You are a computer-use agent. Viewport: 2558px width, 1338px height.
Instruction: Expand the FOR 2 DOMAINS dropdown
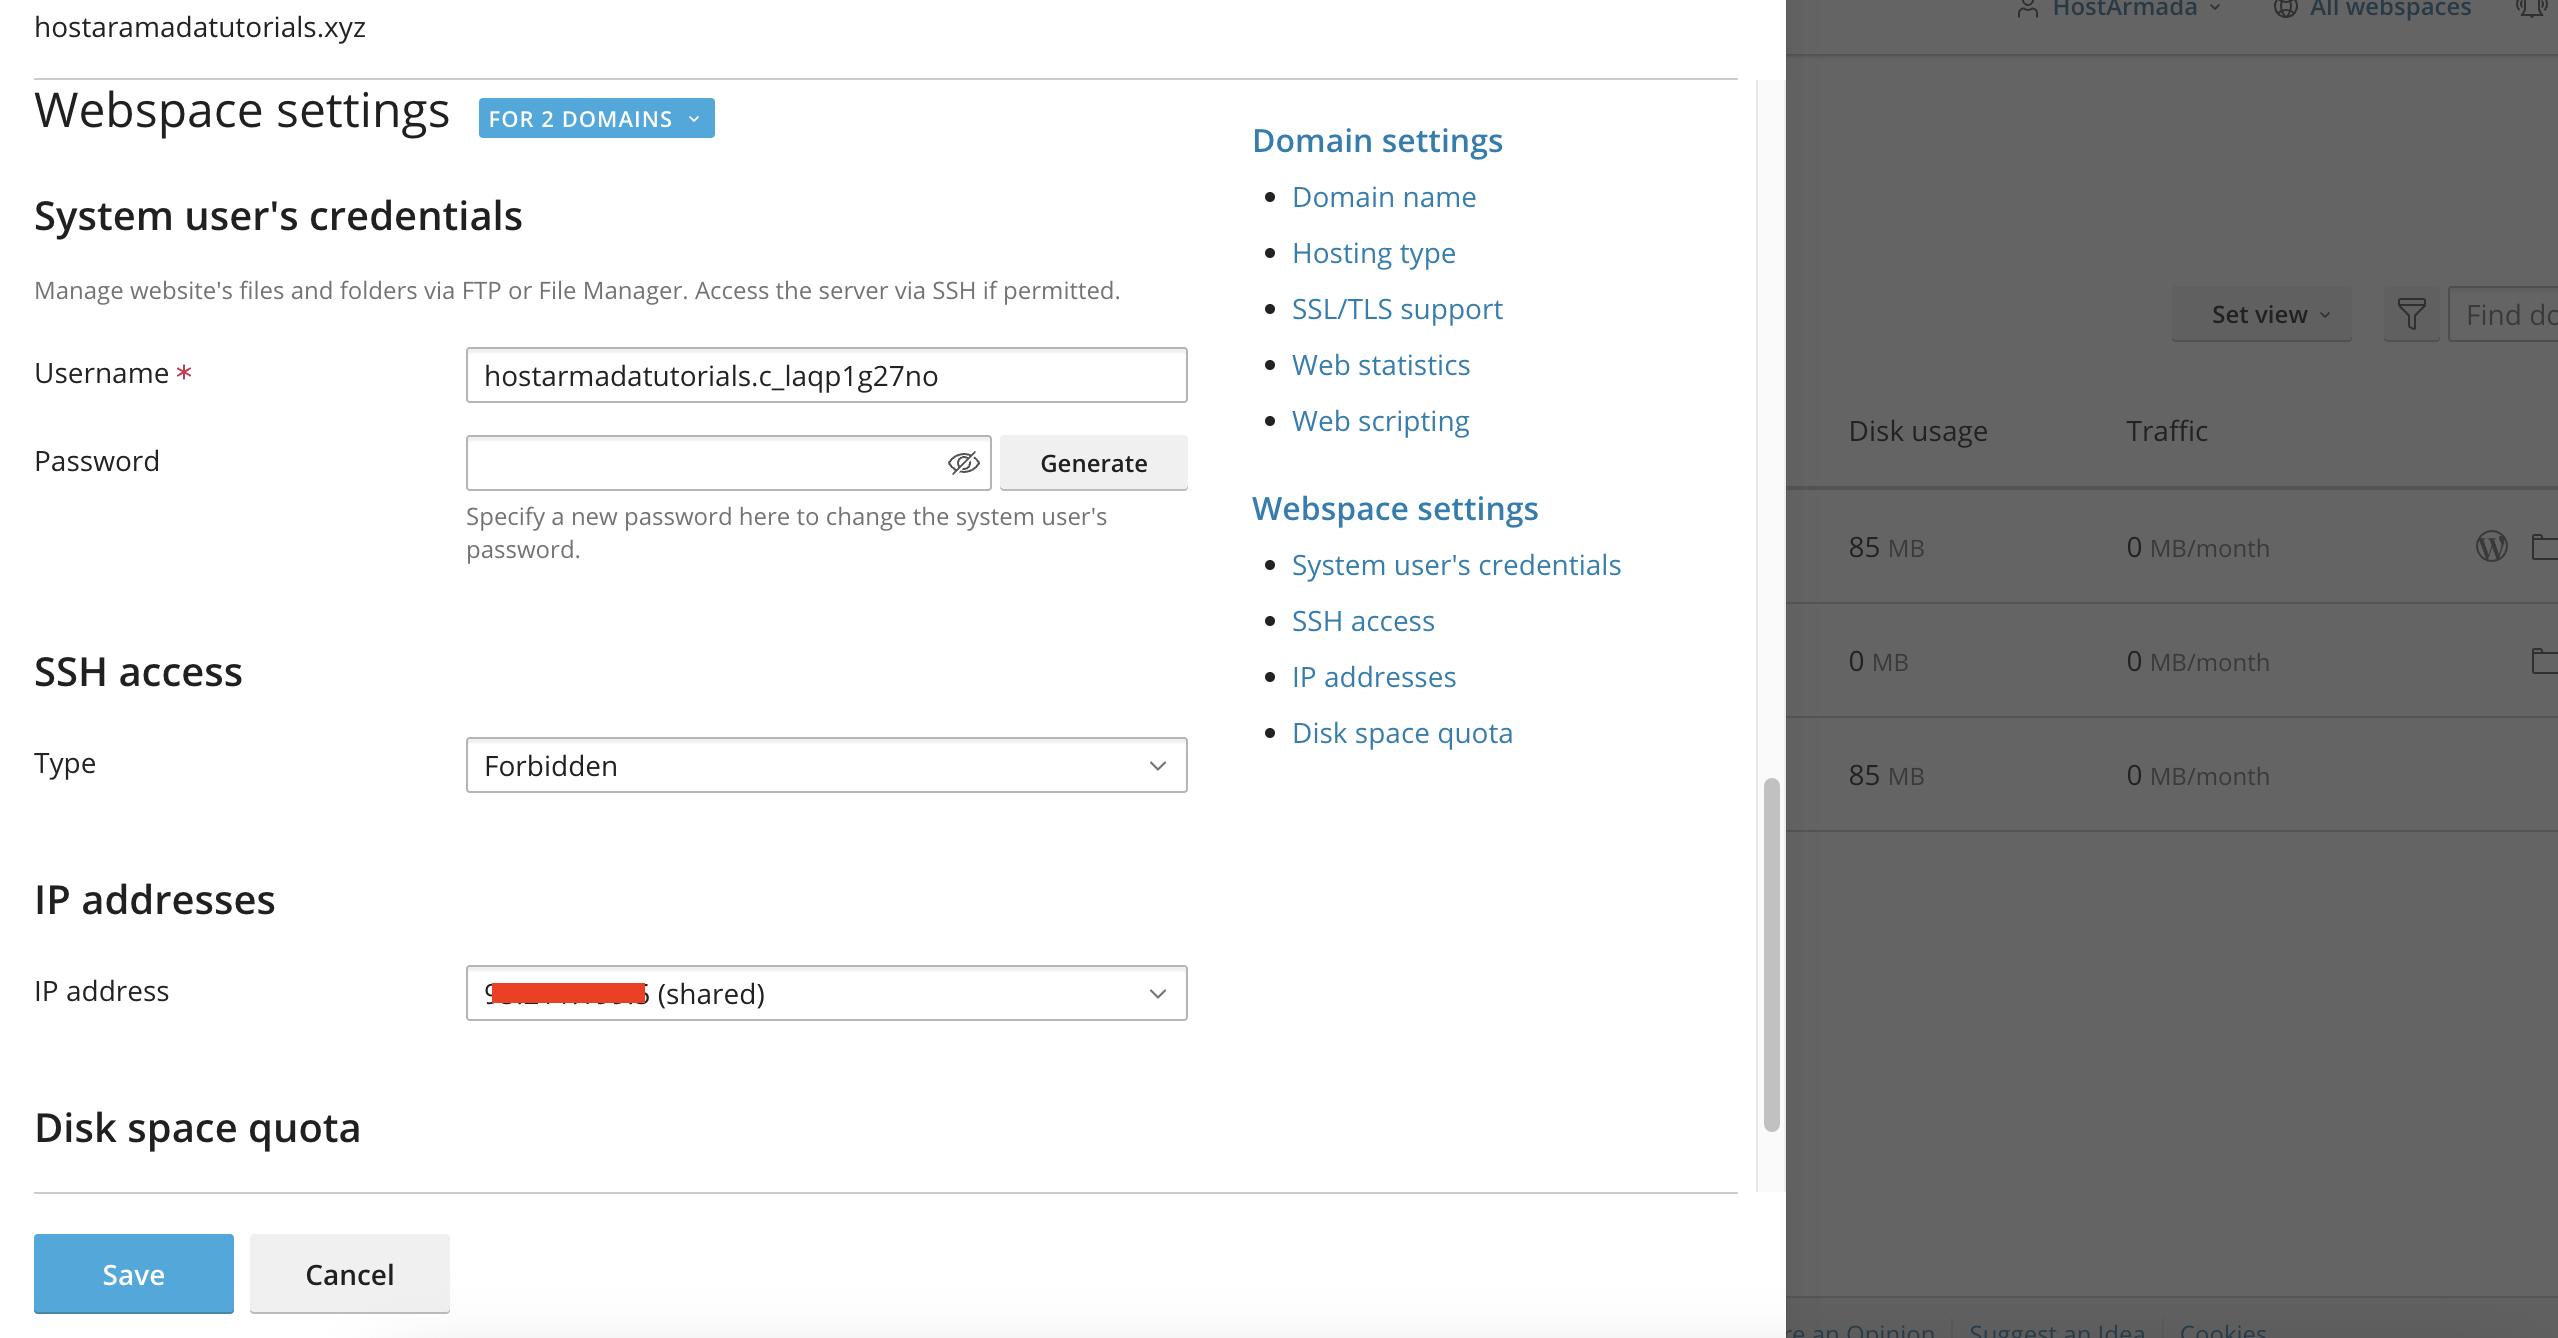tap(596, 119)
